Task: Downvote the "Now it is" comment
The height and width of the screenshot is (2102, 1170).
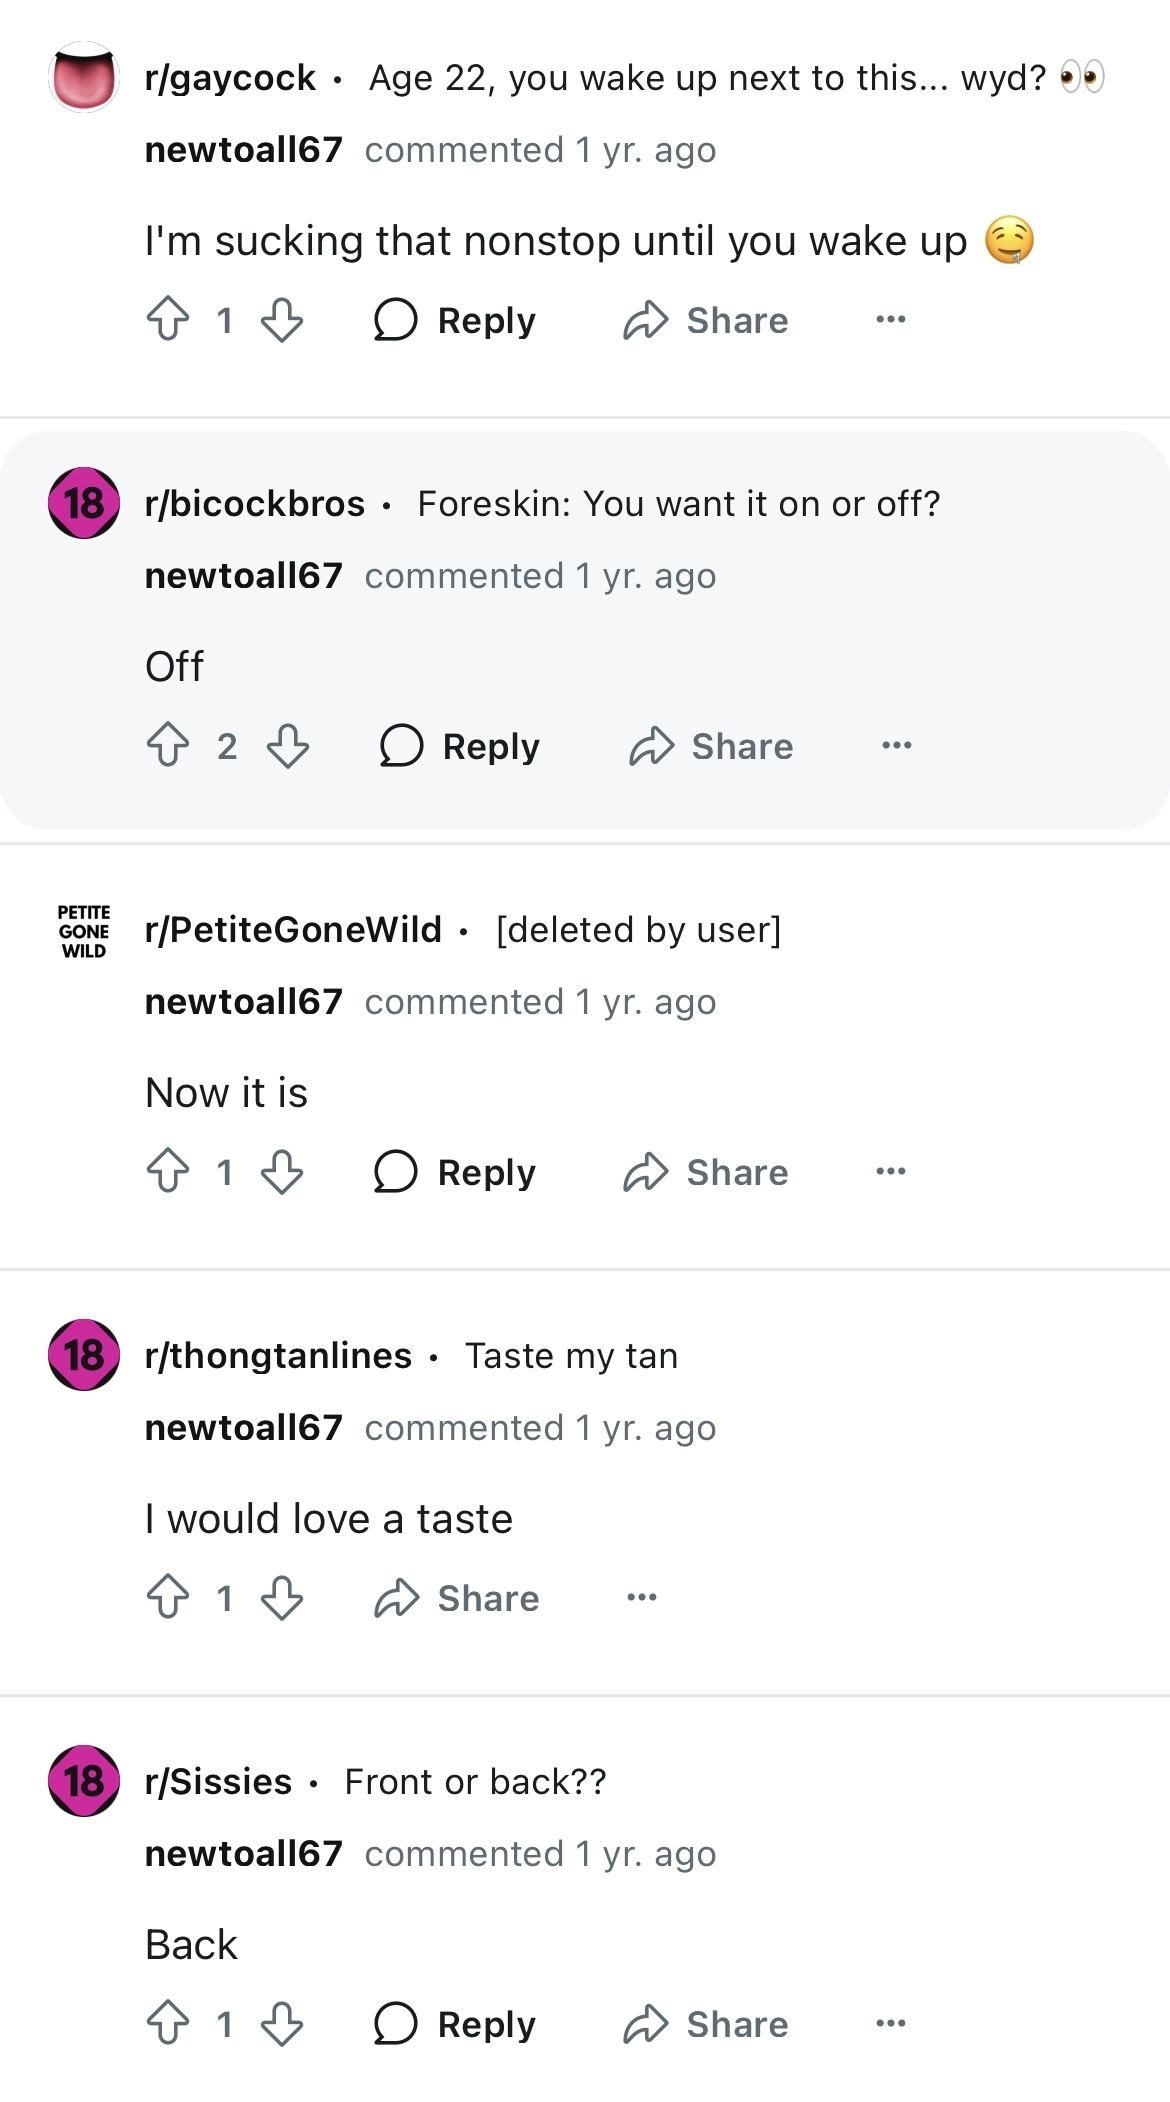Action: [282, 1172]
